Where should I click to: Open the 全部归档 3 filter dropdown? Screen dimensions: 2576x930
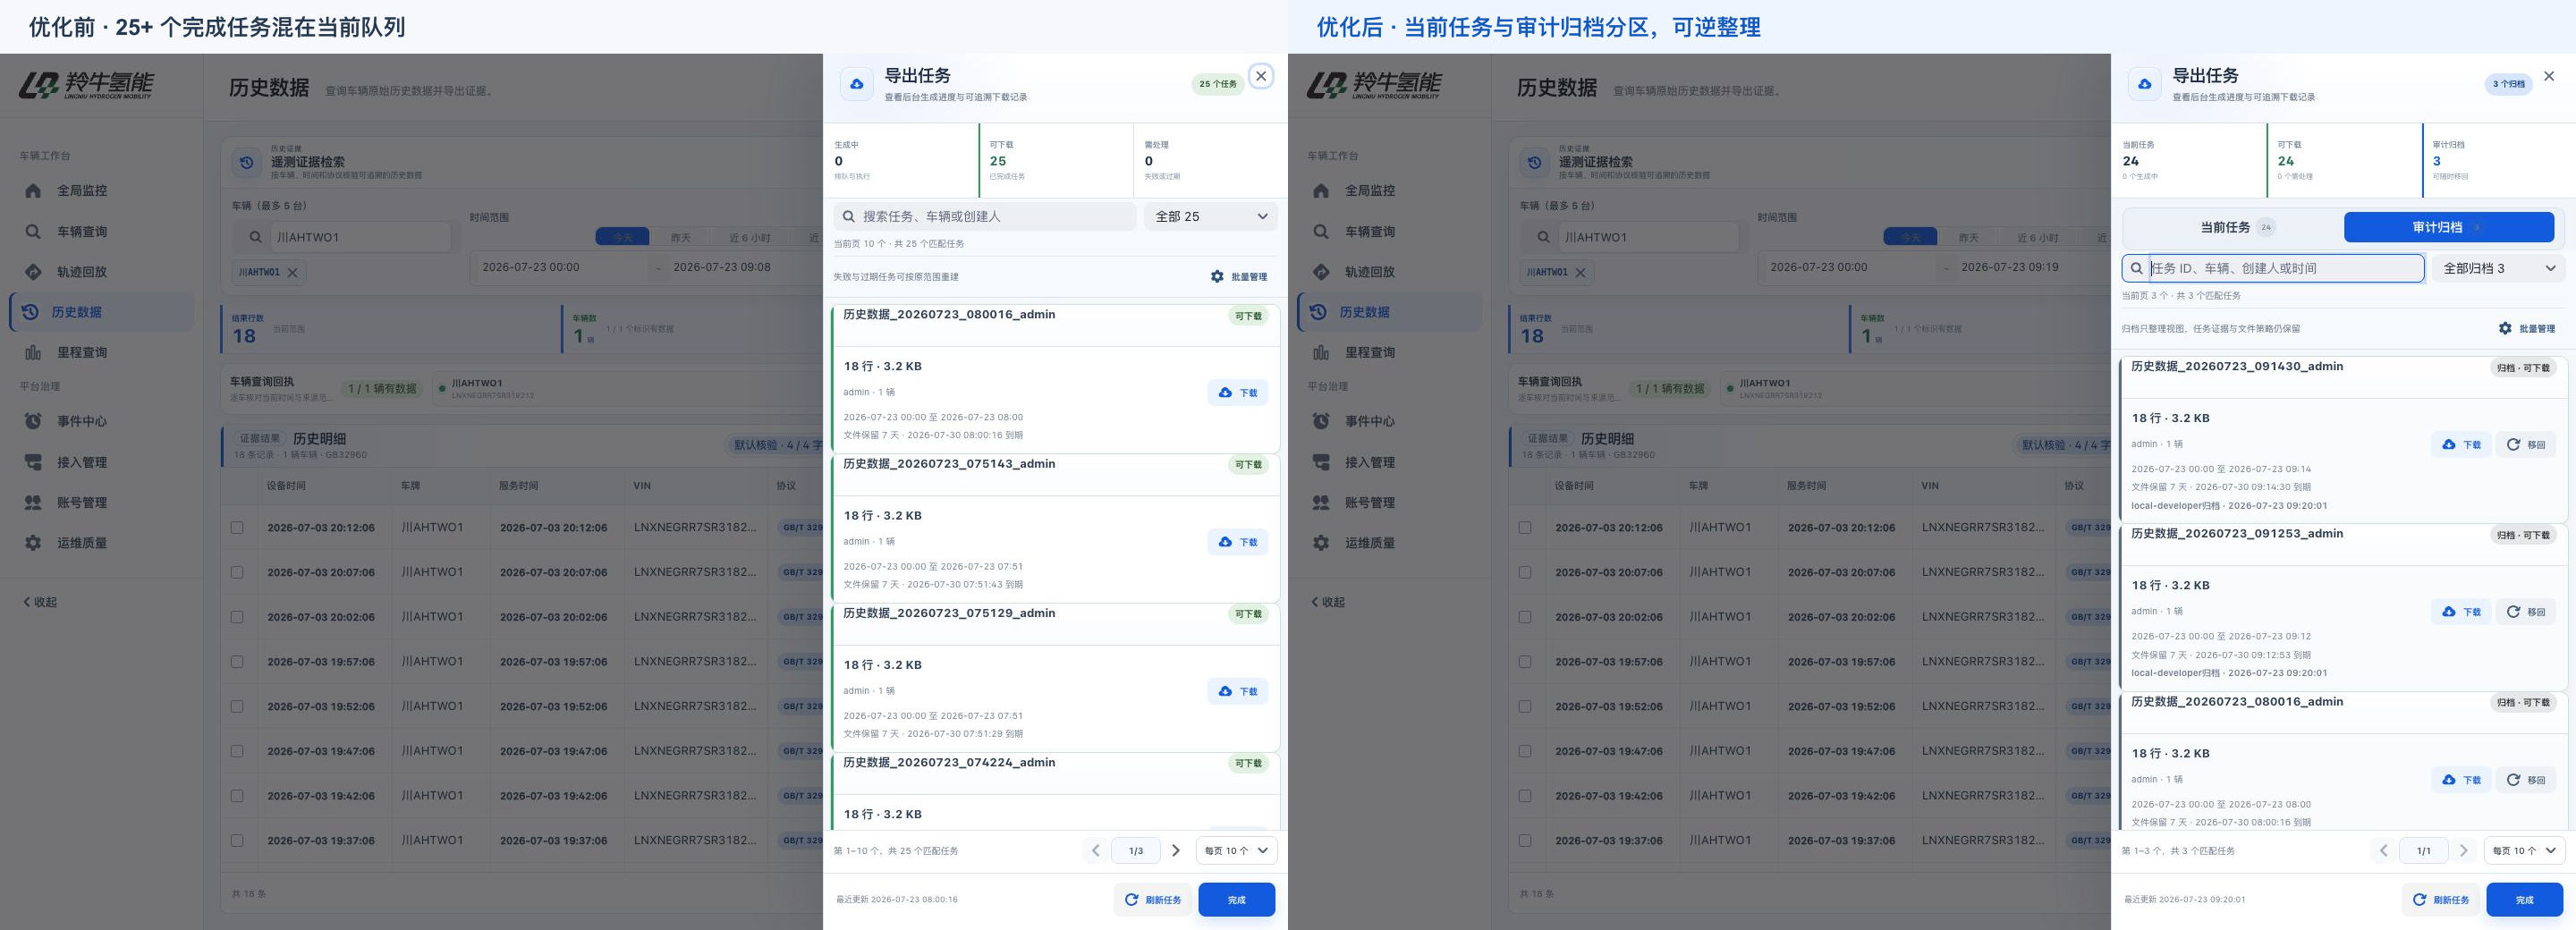click(2499, 269)
